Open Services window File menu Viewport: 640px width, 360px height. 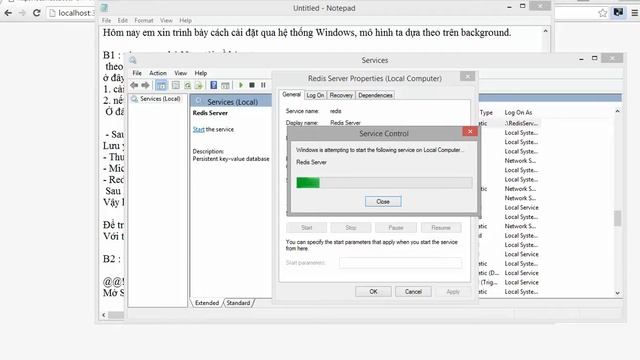pos(137,73)
